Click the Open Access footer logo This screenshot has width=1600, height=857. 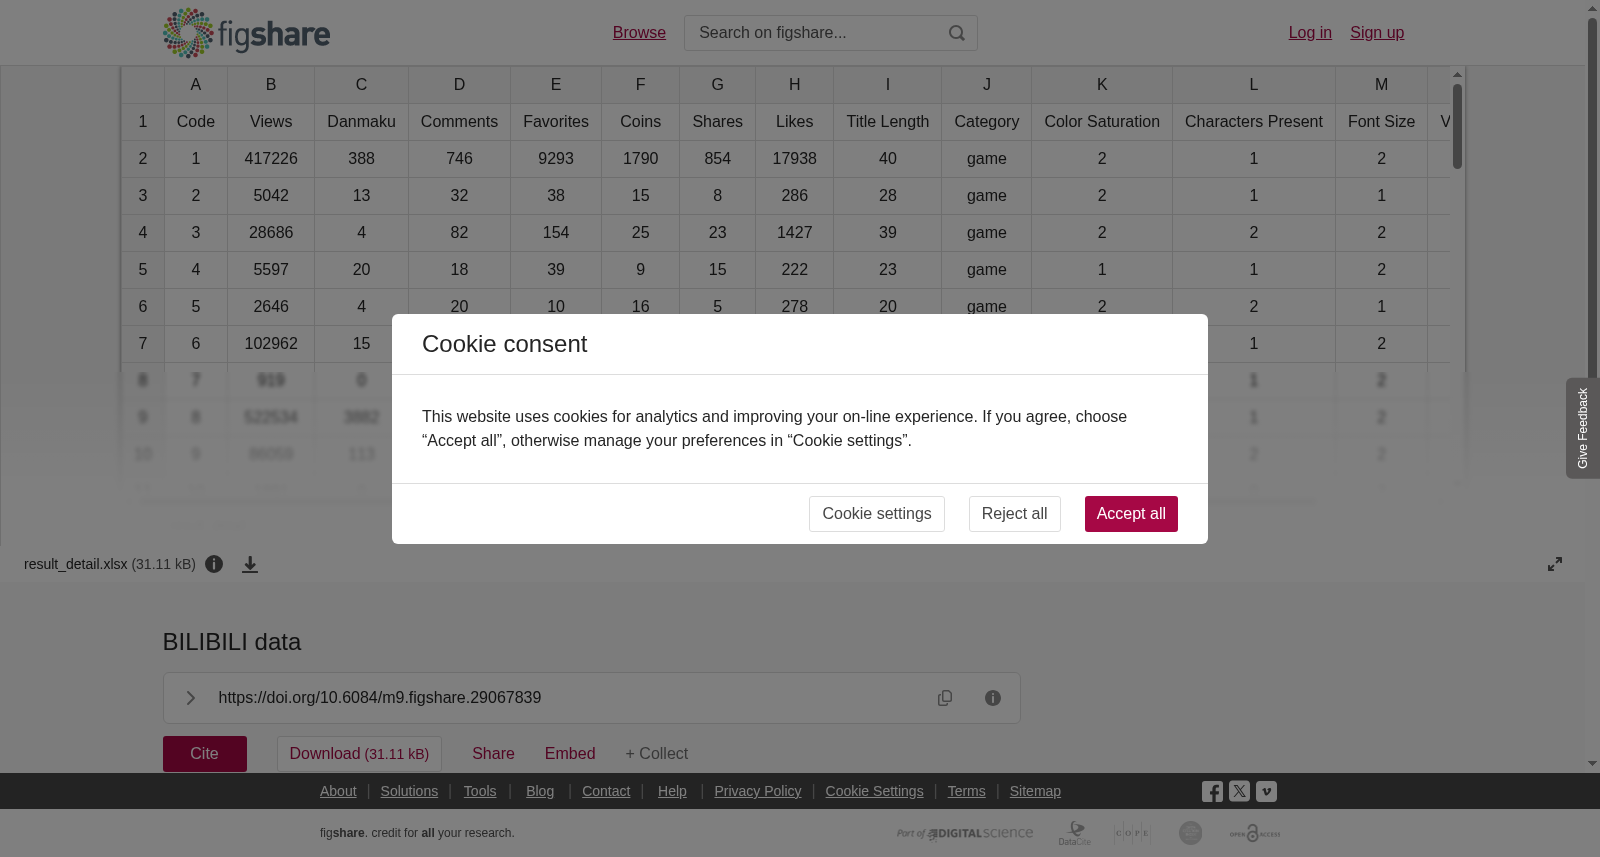[1255, 833]
